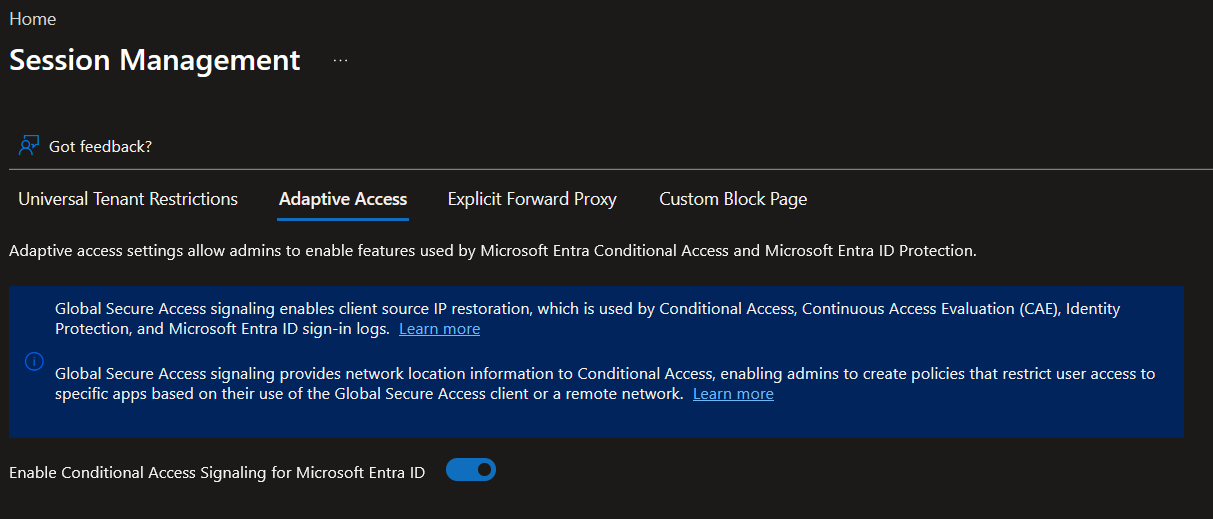
Task: Open the ellipsis menu beside Session Management
Action: click(x=341, y=61)
